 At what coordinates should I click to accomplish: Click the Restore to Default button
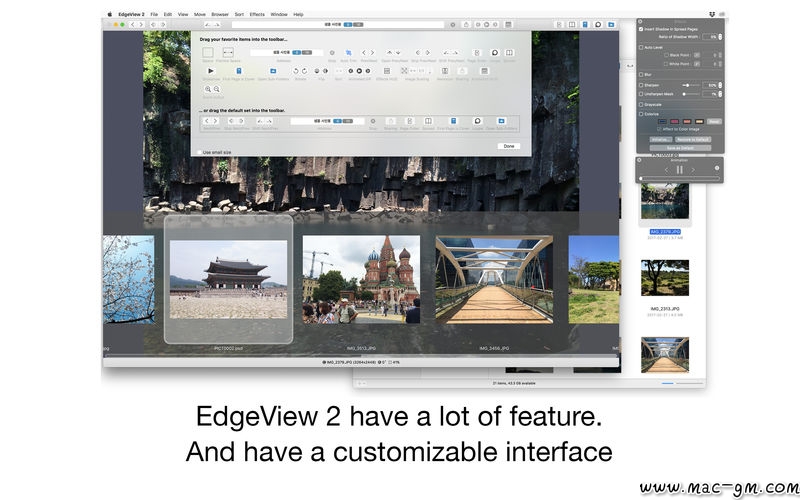[x=693, y=139]
